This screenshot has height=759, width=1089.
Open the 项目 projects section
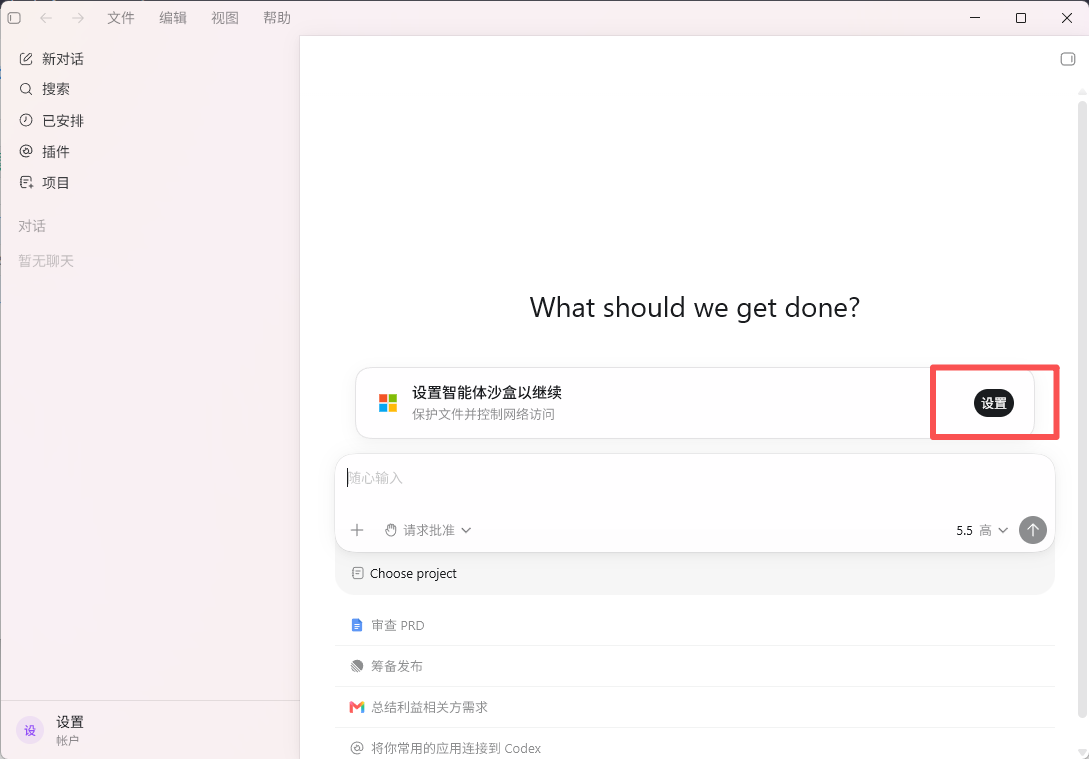pyautogui.click(x=149, y=183)
